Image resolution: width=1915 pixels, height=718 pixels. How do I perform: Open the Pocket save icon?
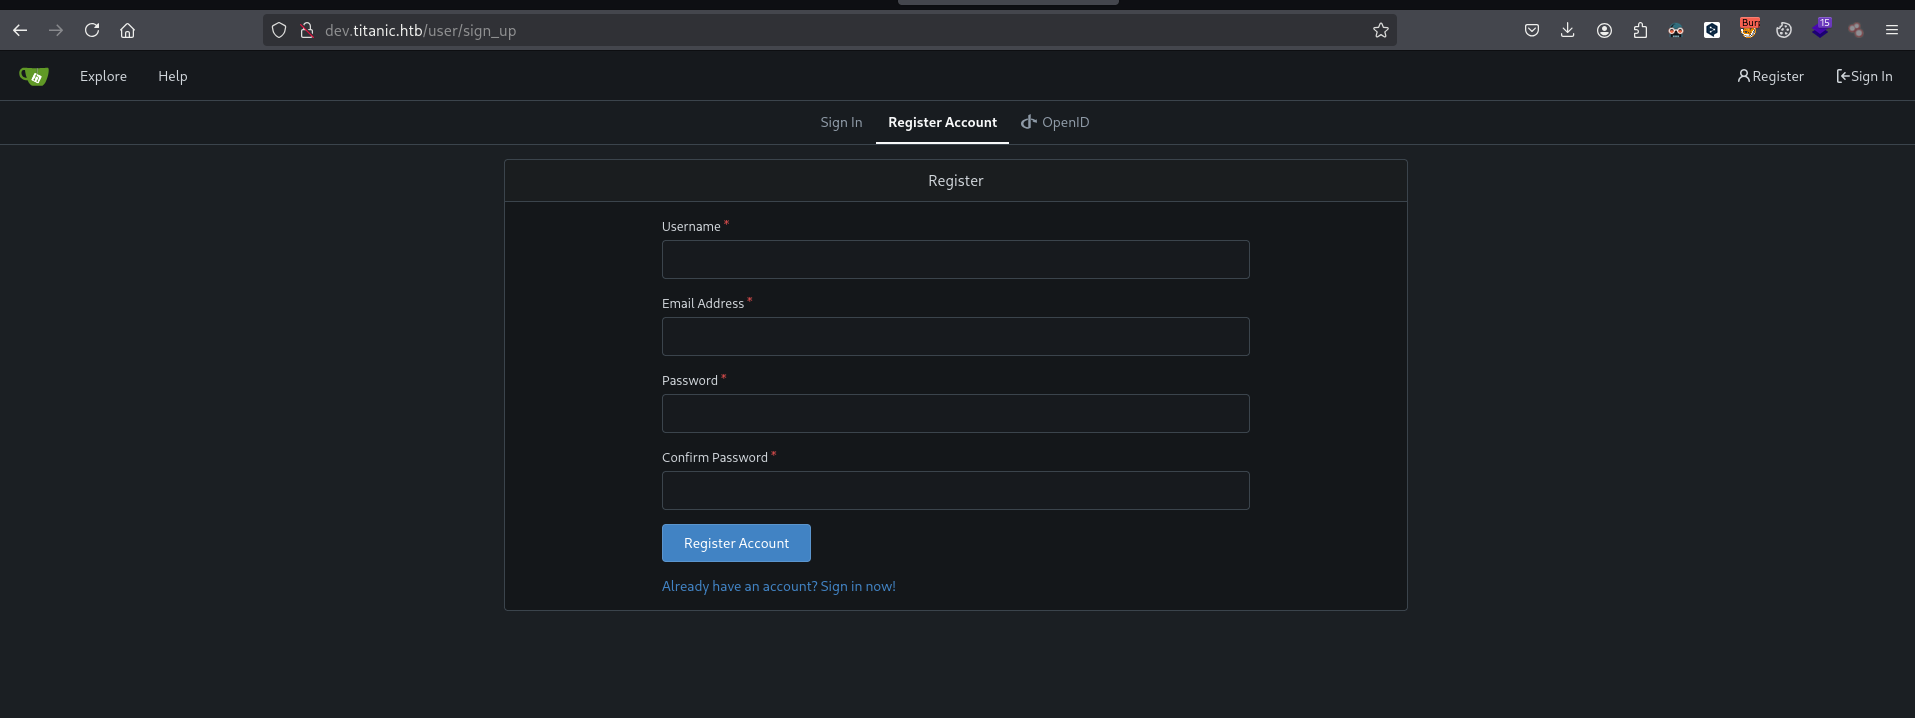click(x=1531, y=30)
